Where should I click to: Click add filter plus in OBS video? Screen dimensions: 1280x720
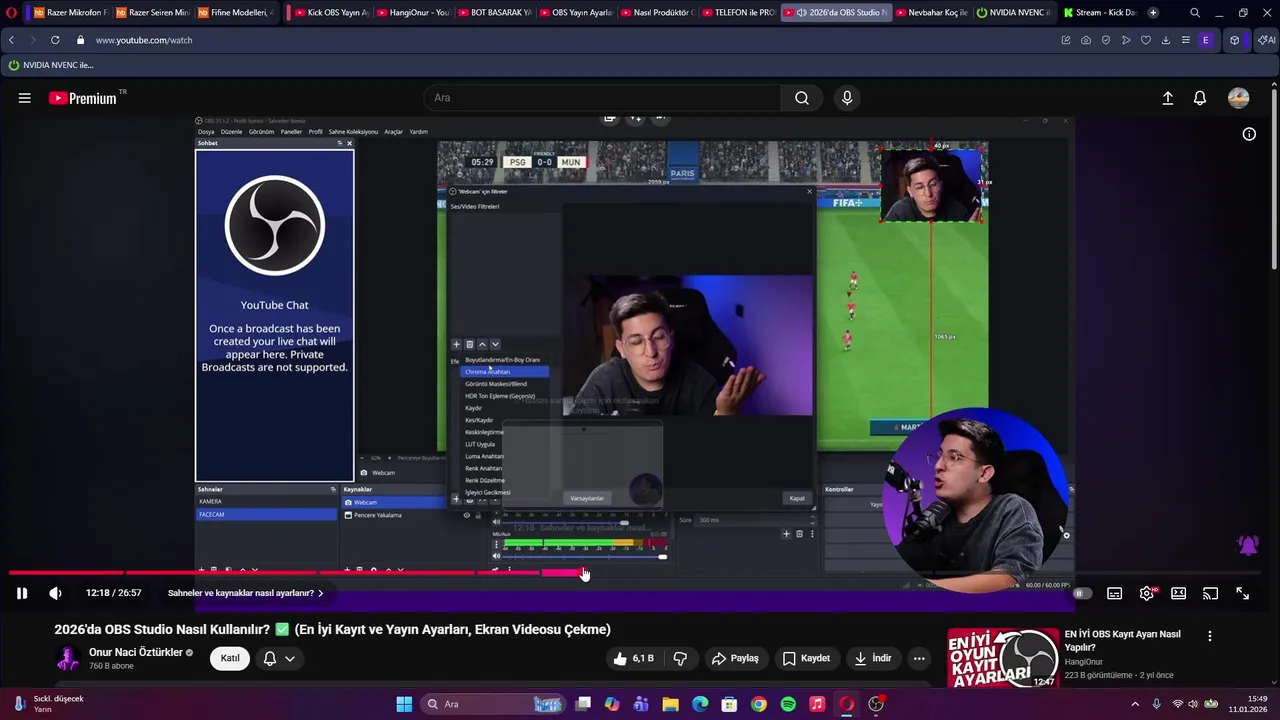click(457, 345)
